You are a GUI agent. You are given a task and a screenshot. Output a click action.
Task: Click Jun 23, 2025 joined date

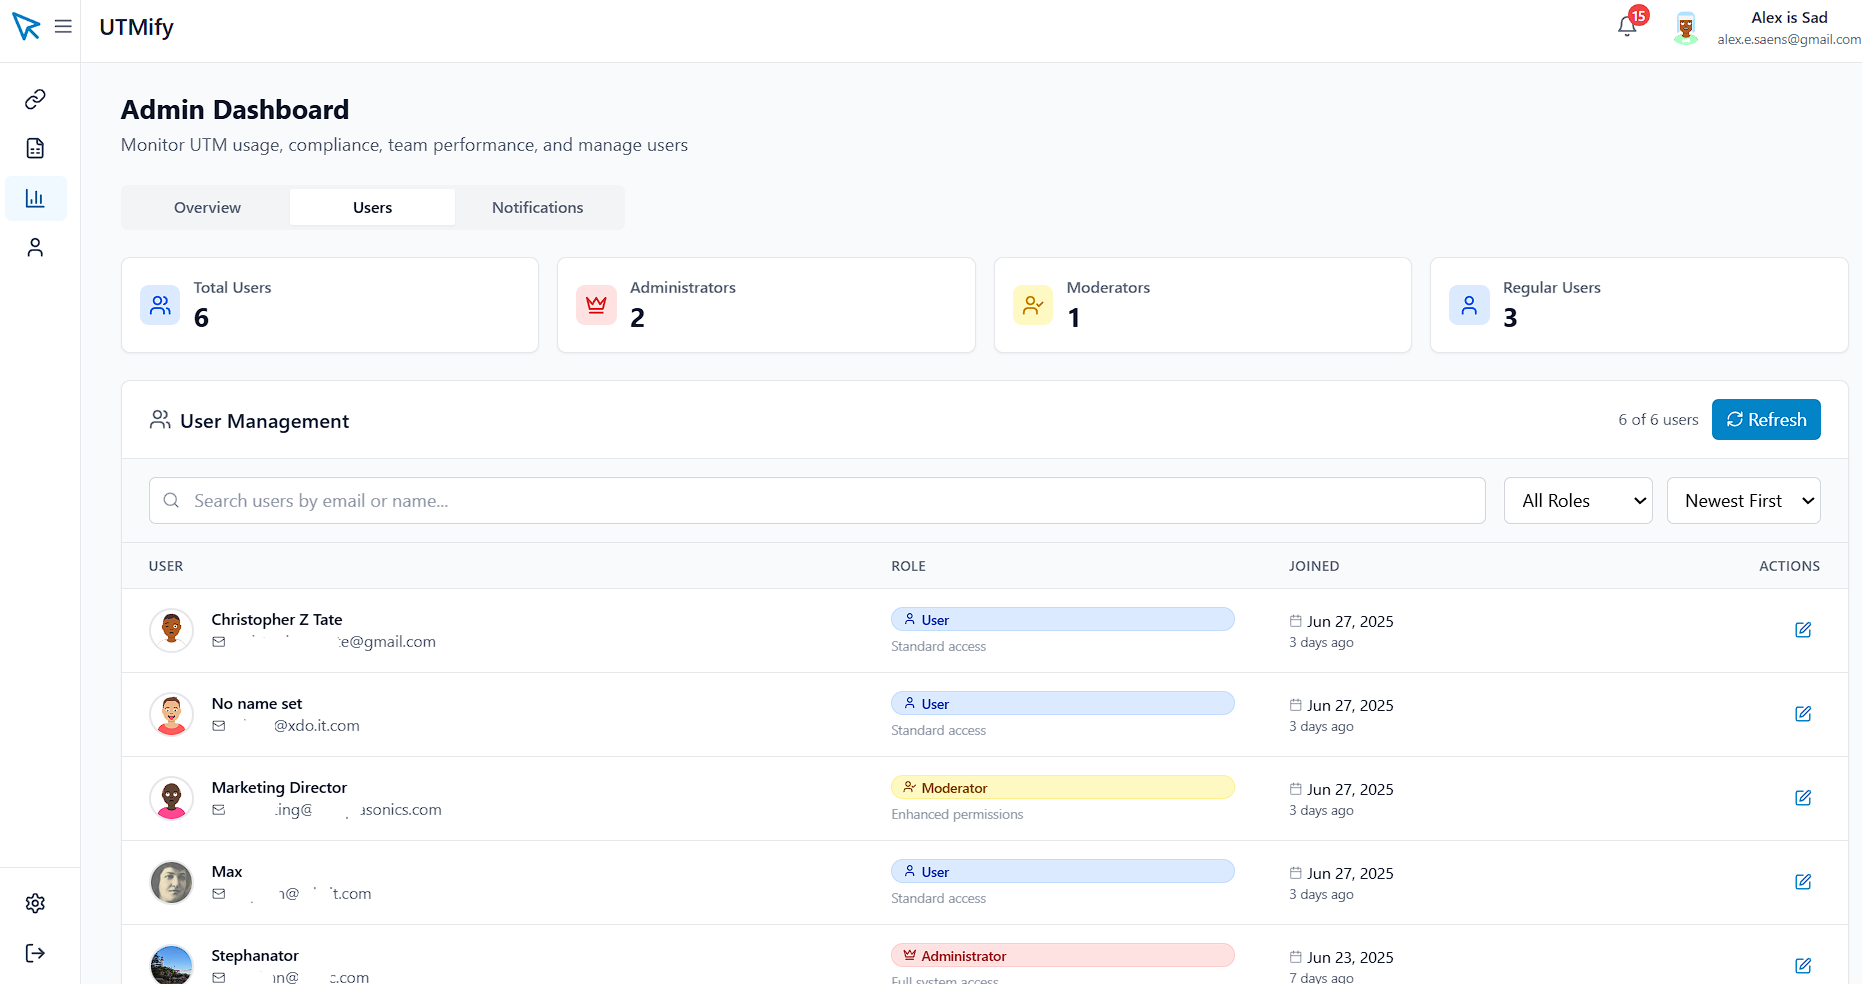pyautogui.click(x=1350, y=958)
